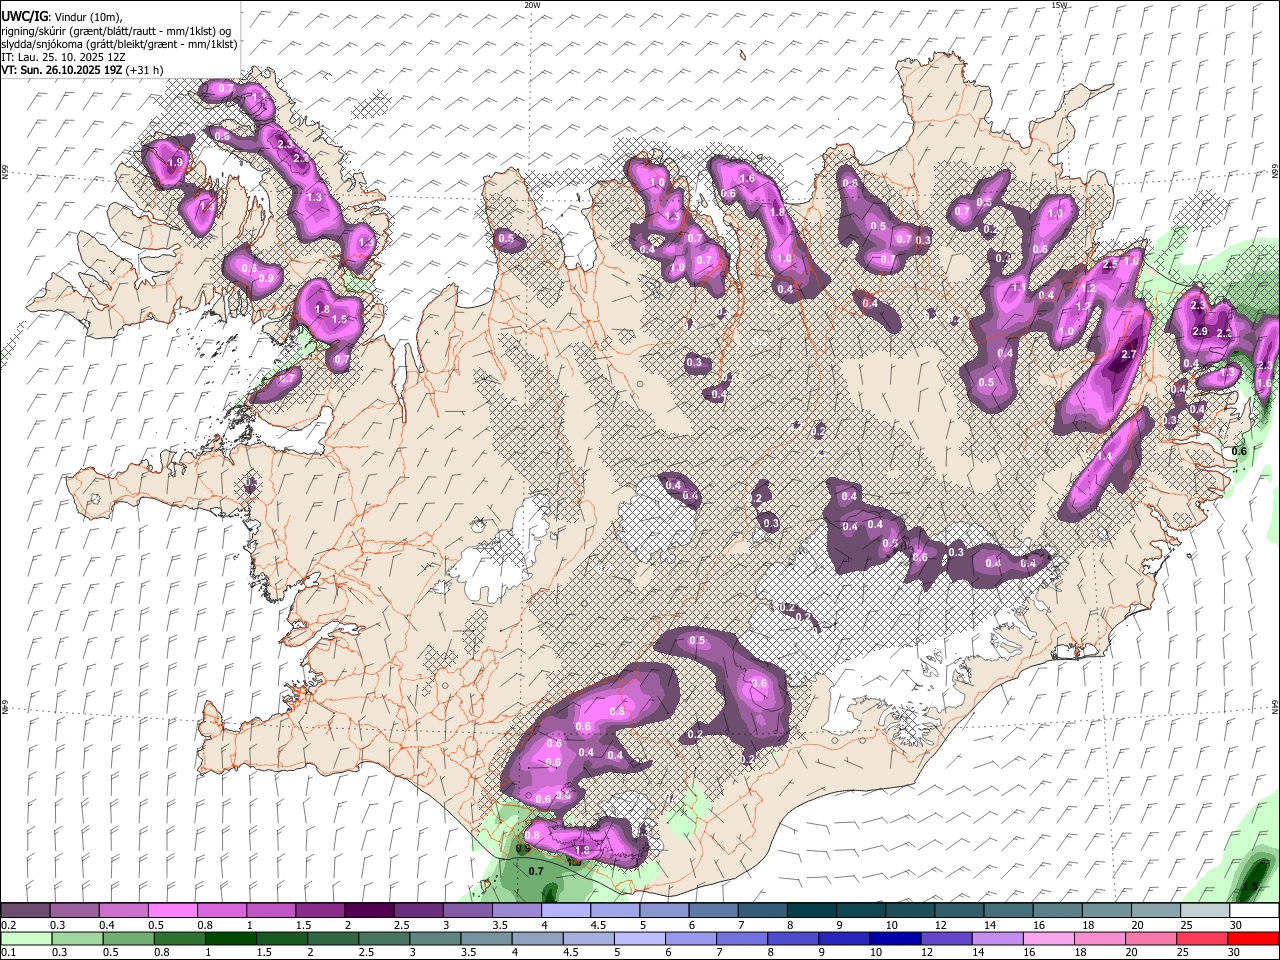
Task: Click the black "0.9" rain value at south coast
Action: pos(523,848)
